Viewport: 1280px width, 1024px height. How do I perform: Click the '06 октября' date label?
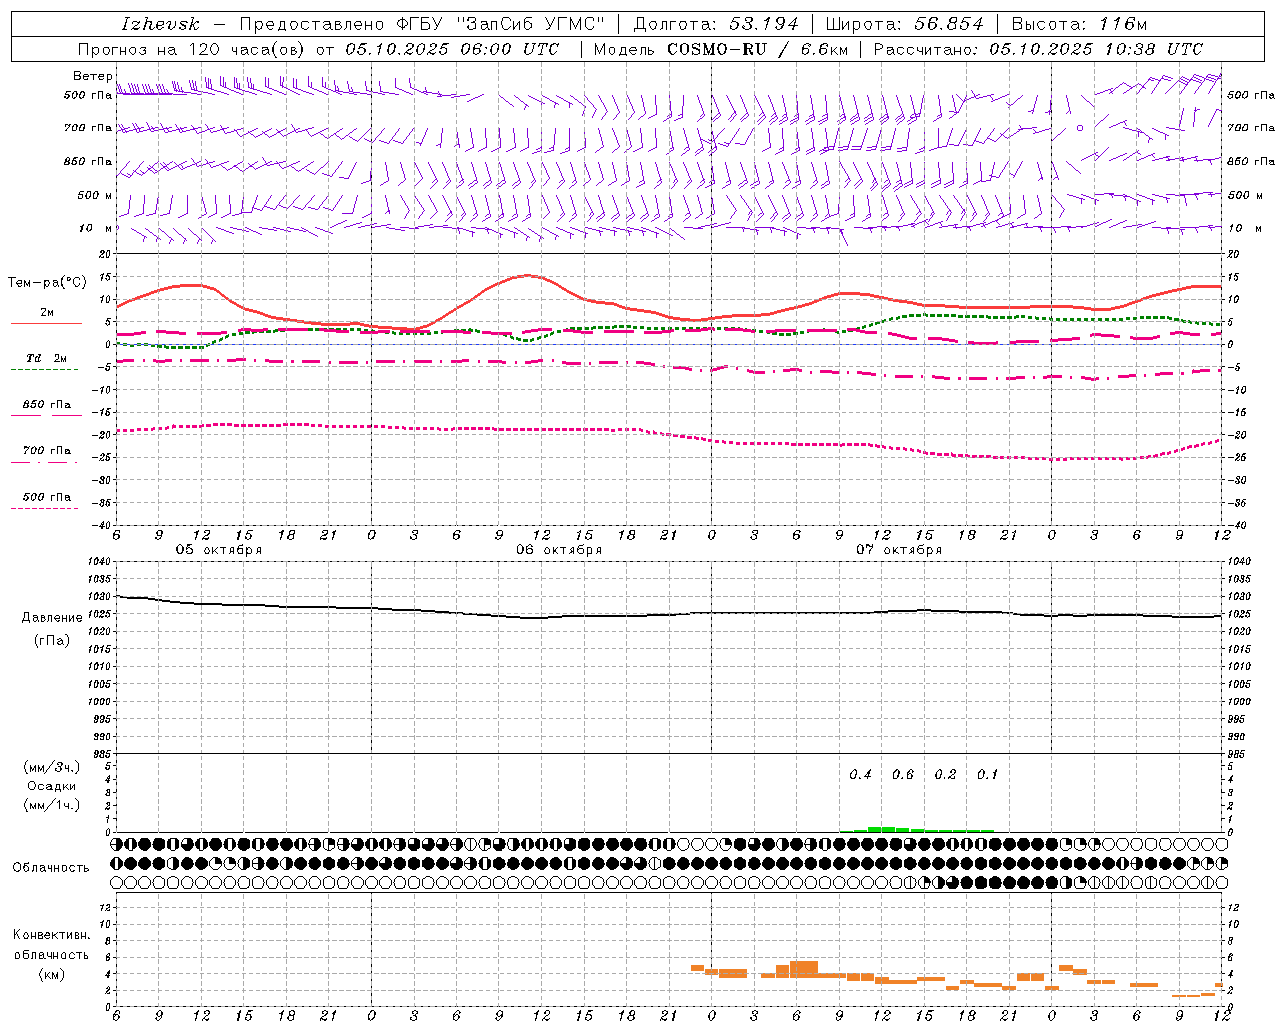point(559,550)
